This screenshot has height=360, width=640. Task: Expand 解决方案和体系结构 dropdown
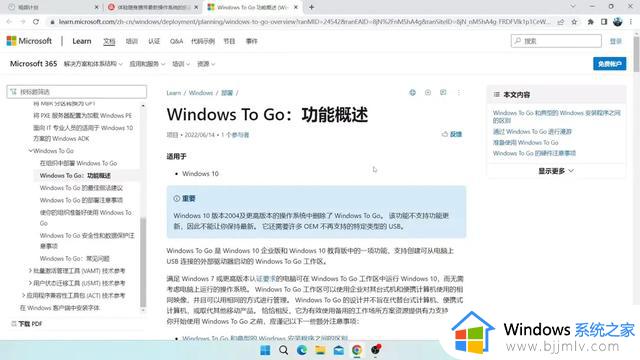click(93, 64)
